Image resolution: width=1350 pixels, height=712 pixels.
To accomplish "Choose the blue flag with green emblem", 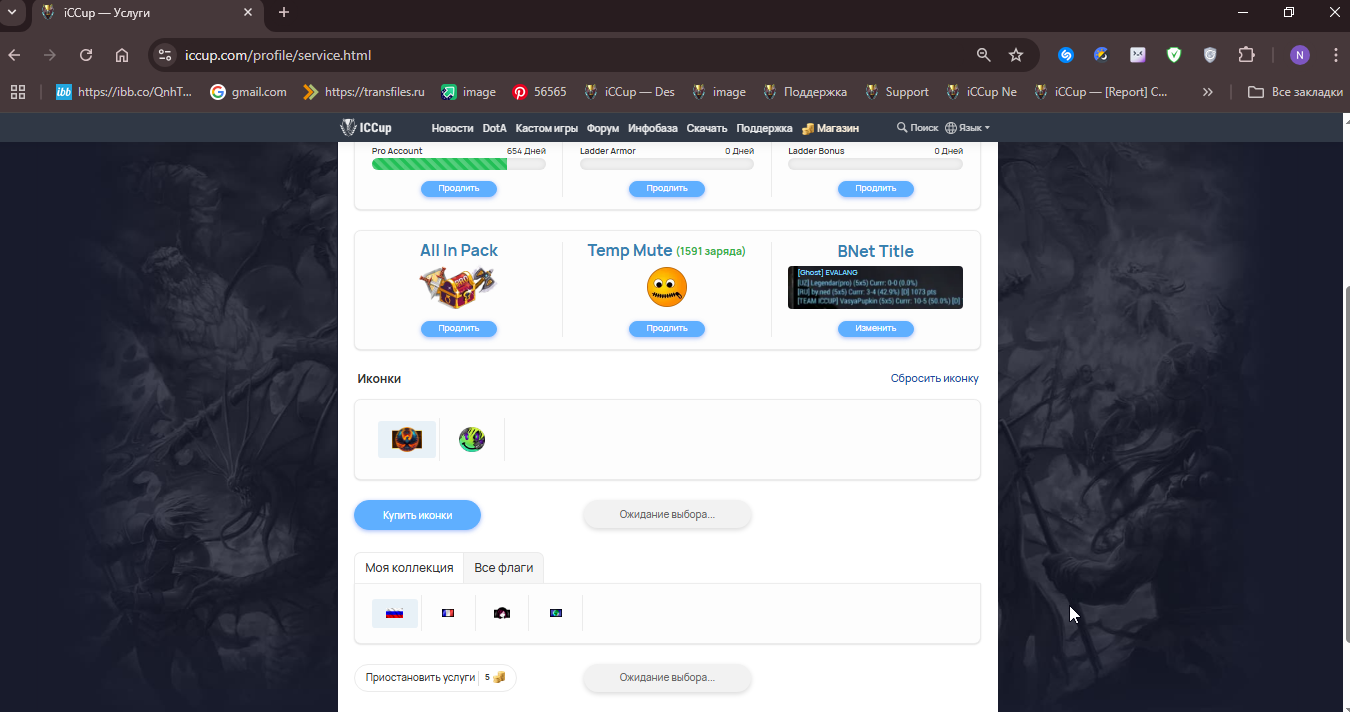I will [556, 613].
